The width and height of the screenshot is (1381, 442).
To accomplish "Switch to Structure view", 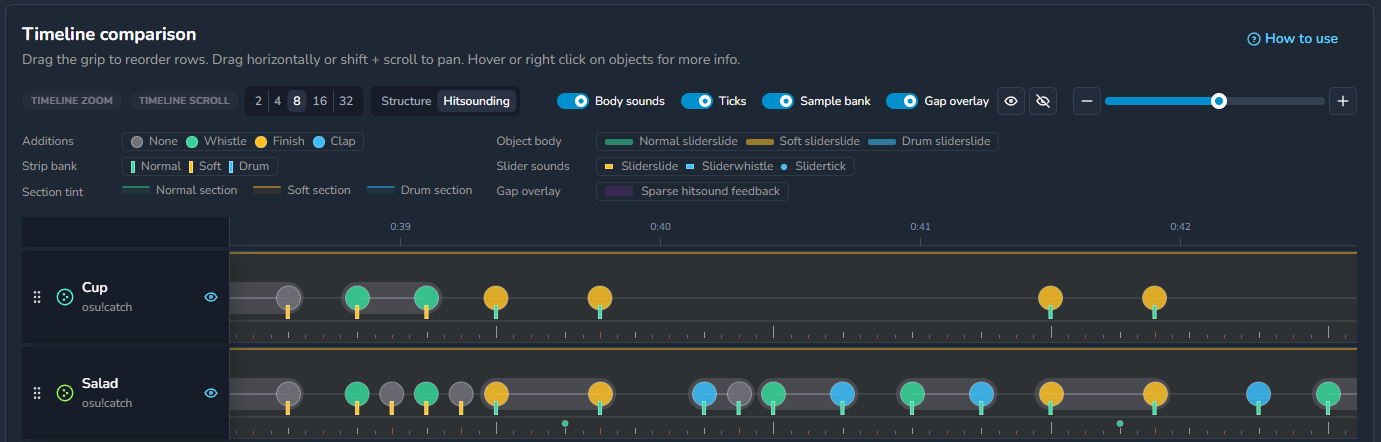I will 406,101.
